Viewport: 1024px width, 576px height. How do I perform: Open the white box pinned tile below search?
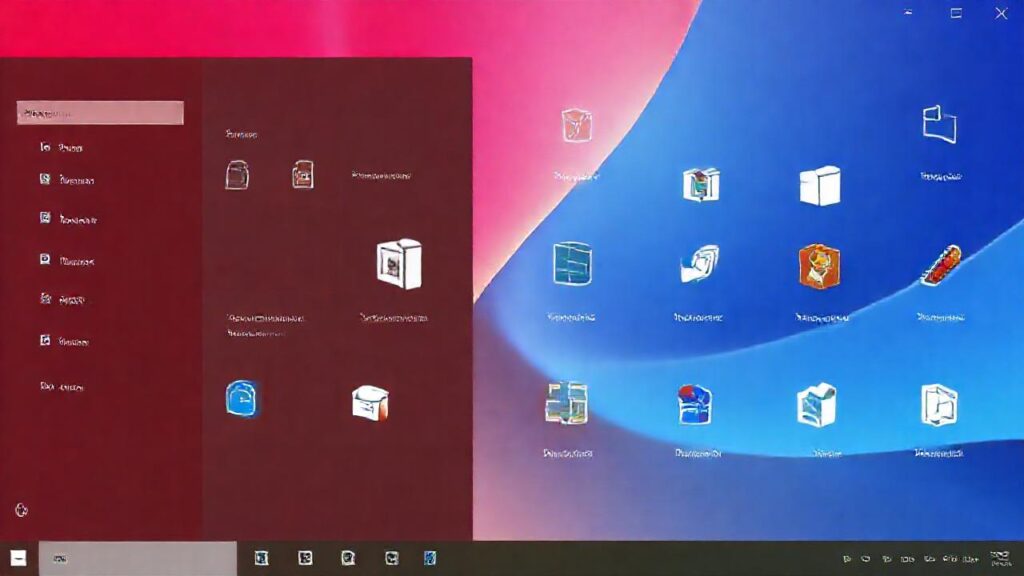tap(240, 176)
